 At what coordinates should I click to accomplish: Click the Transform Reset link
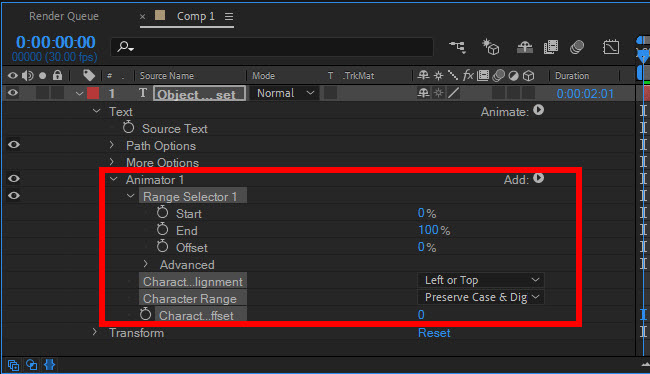(x=434, y=333)
